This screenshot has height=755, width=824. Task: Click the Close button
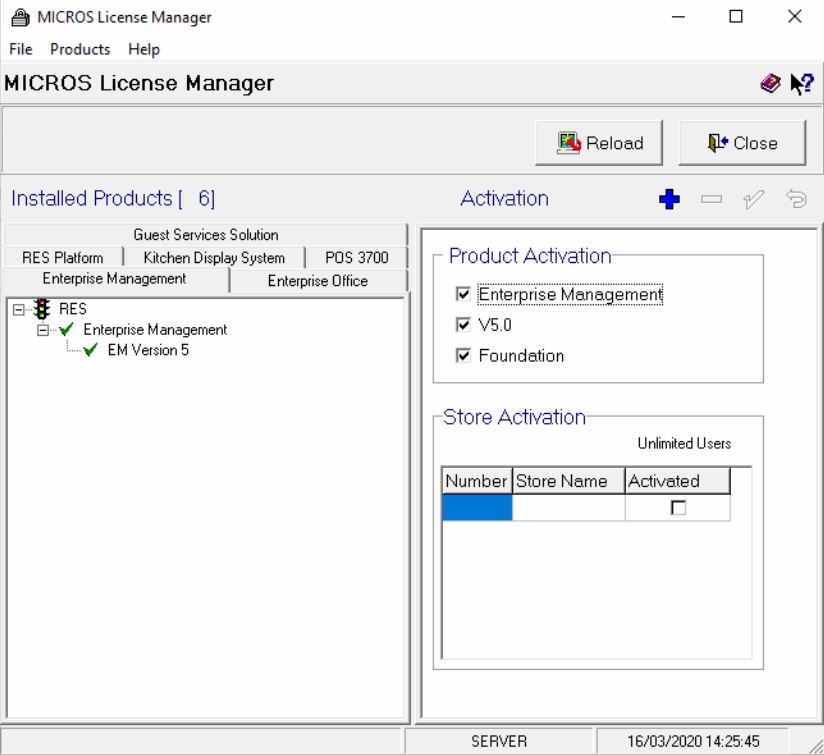point(743,143)
